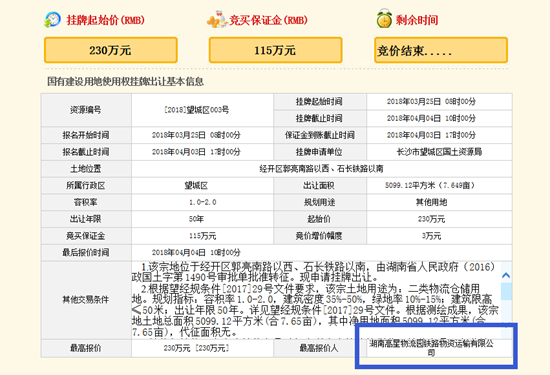Click the 竞价增价幅度 label
Viewport: 550px width, 375px height.
[319, 236]
